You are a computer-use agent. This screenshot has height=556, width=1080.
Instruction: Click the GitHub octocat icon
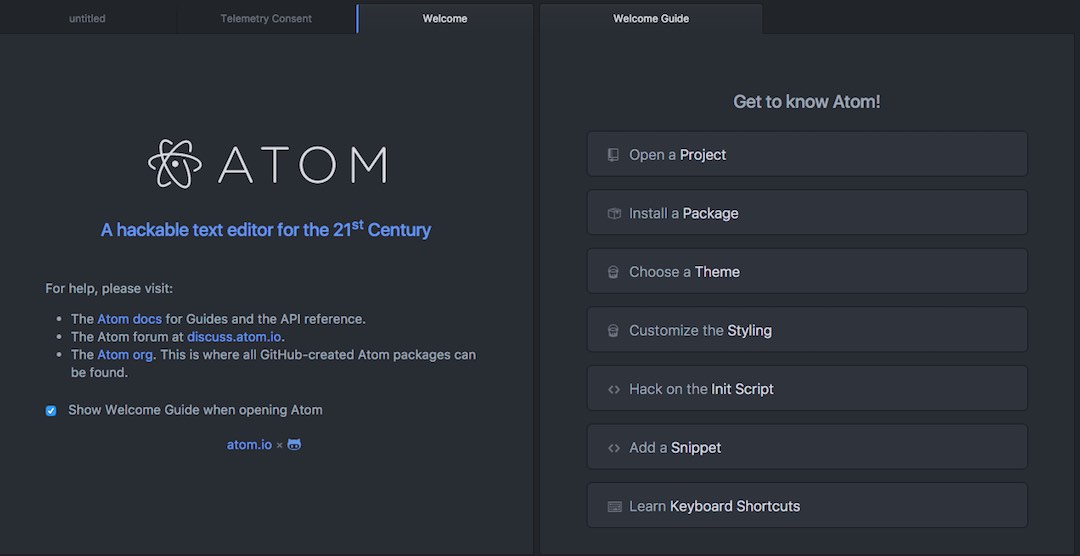tap(294, 444)
